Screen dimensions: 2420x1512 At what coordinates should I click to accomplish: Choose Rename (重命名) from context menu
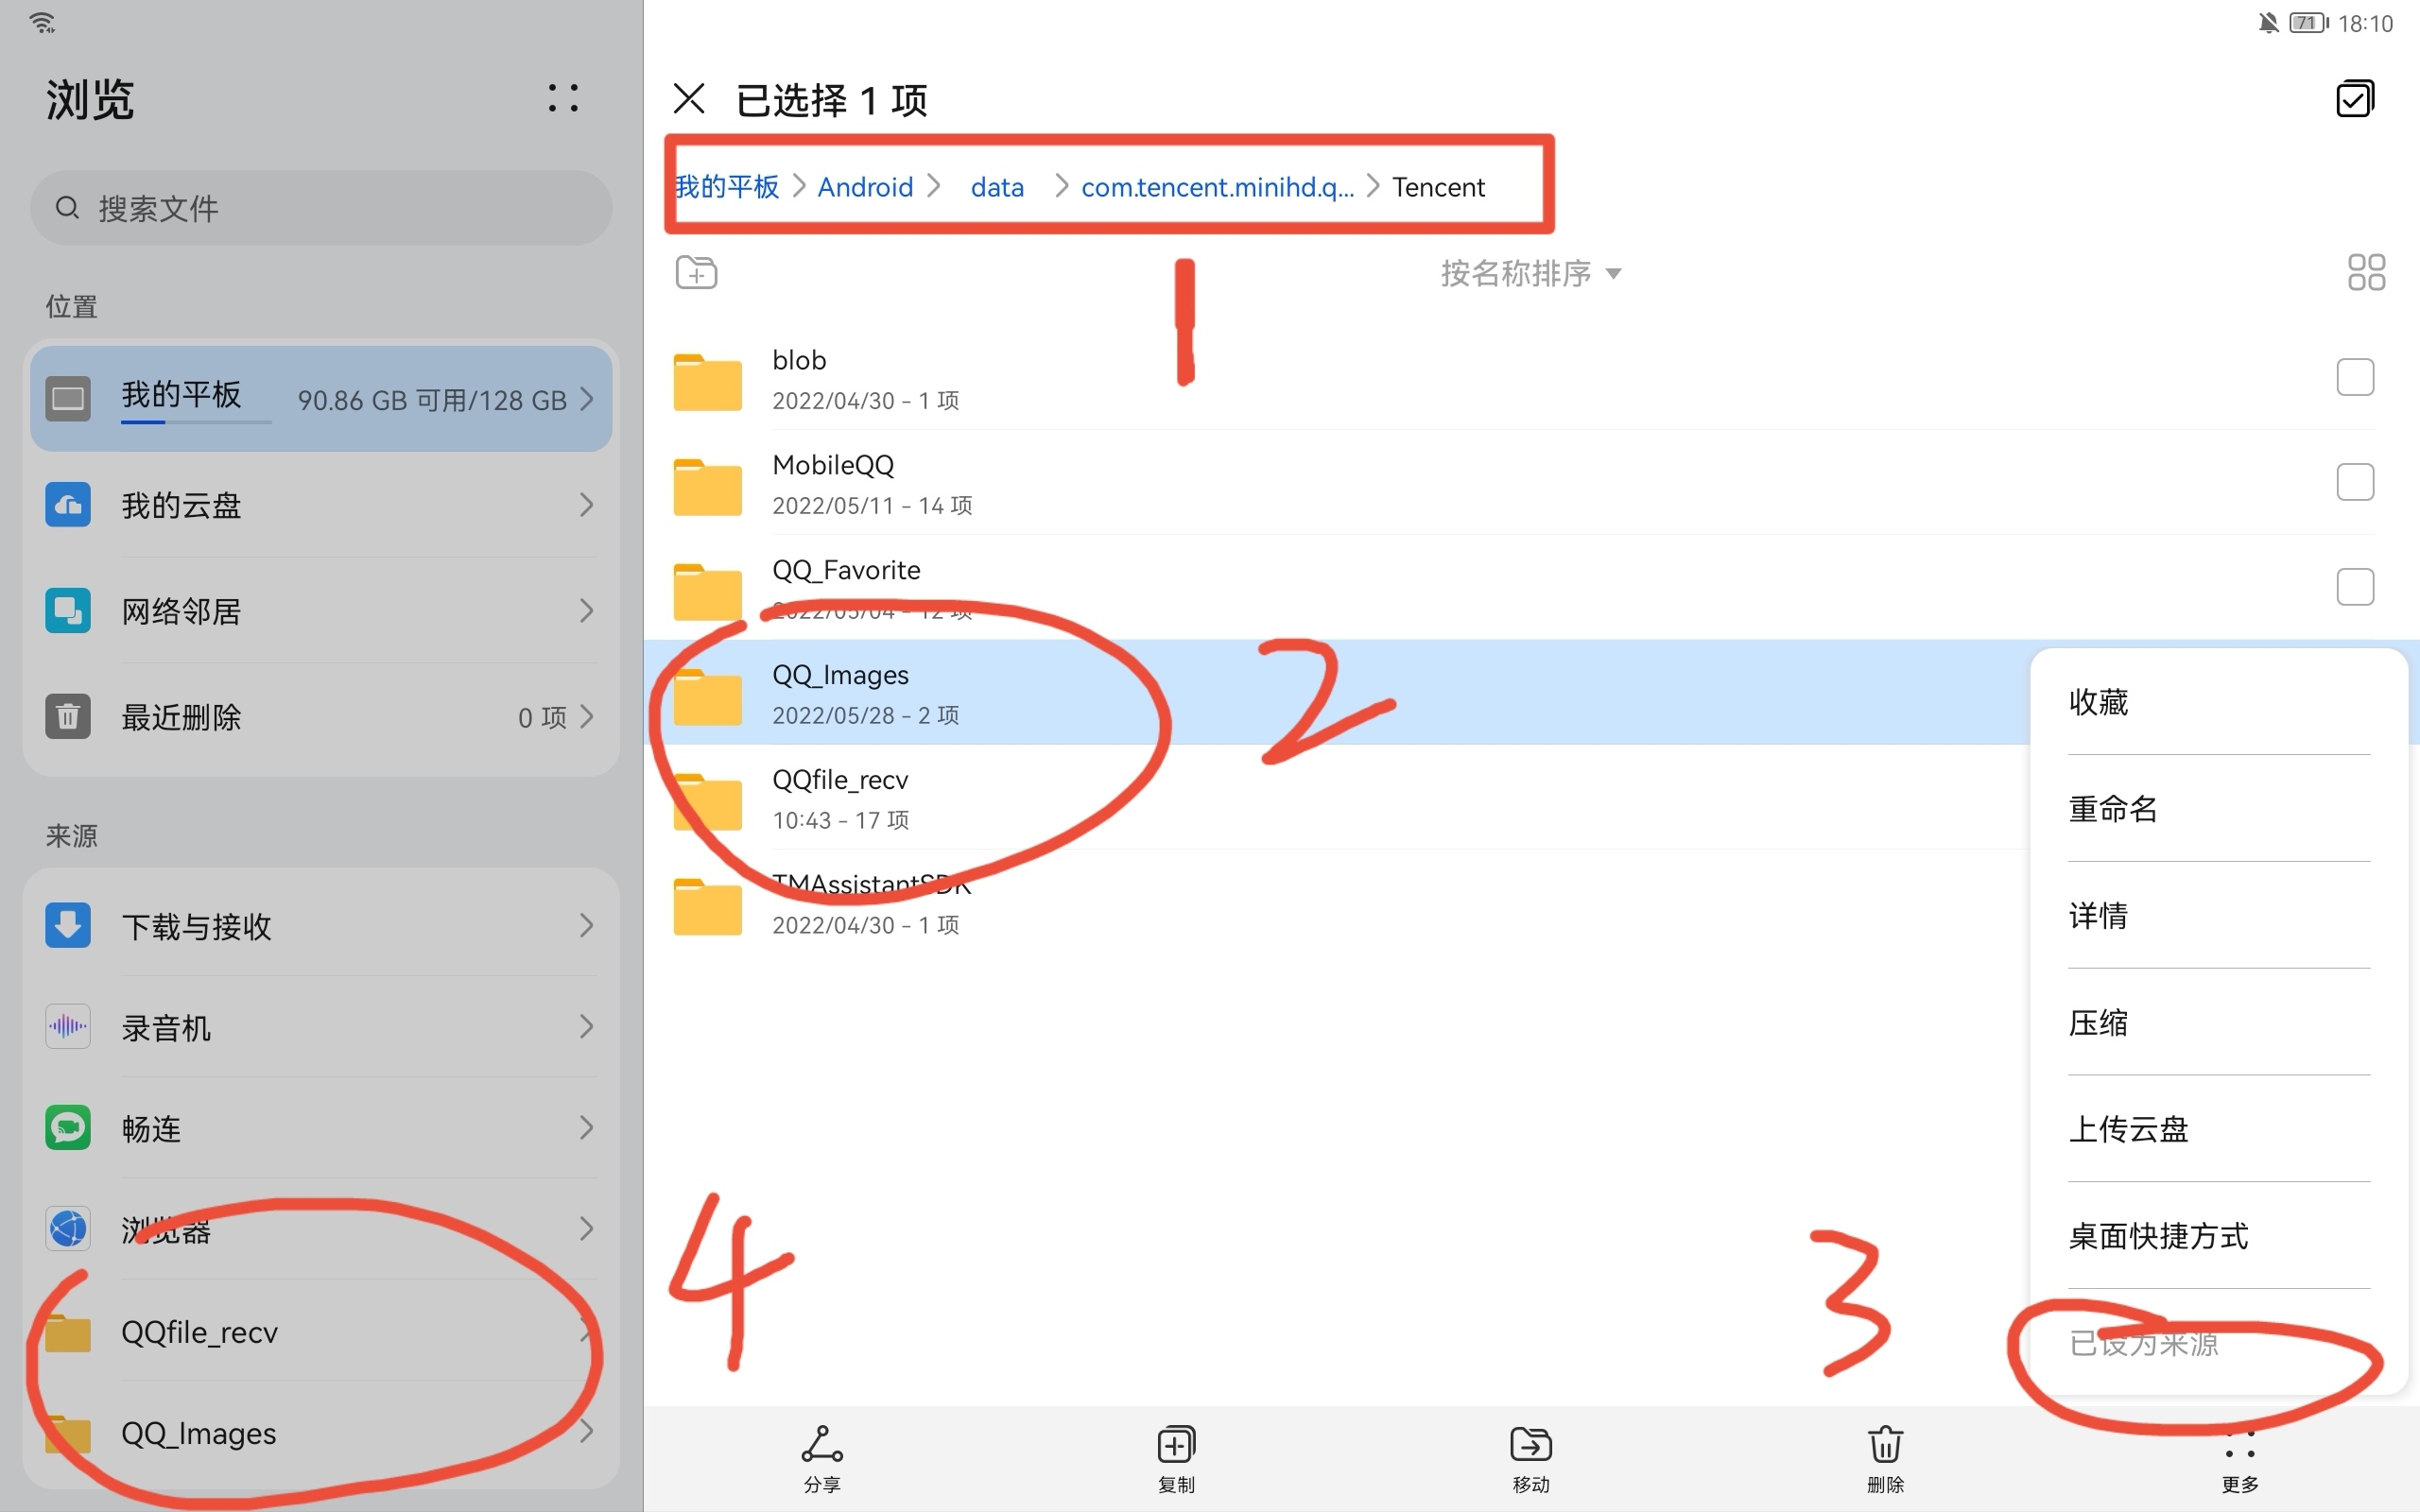coord(2218,808)
